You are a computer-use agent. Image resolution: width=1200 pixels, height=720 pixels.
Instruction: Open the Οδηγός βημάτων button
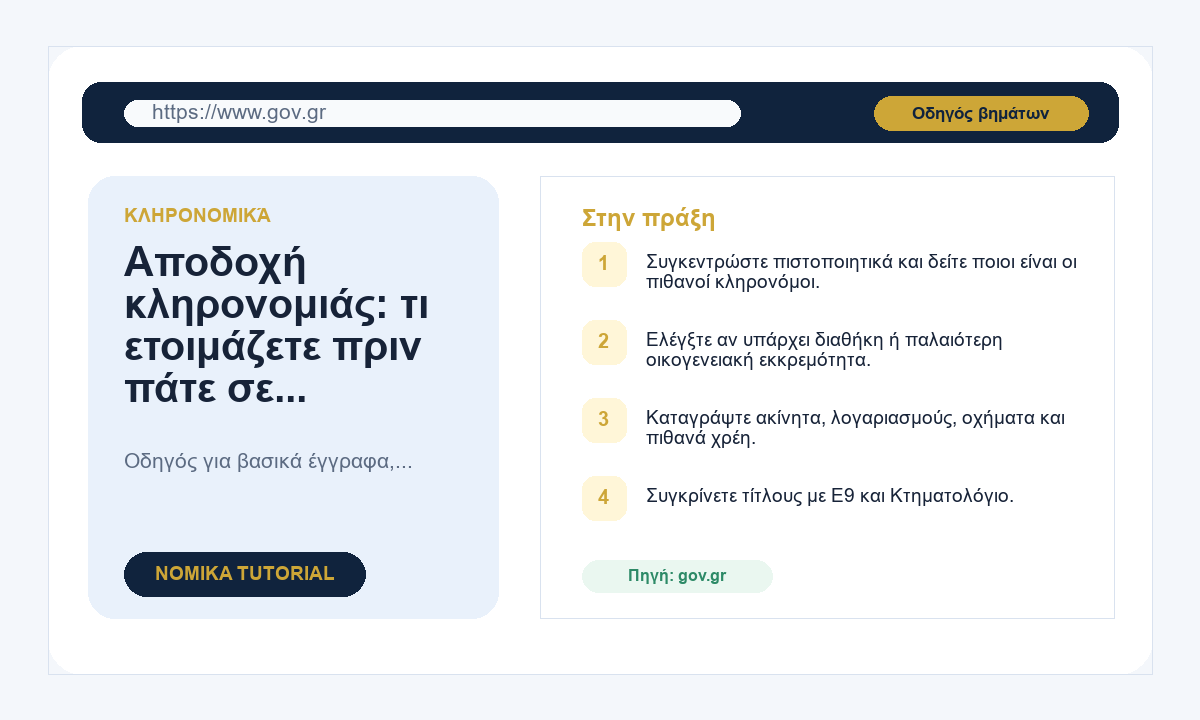coord(981,113)
